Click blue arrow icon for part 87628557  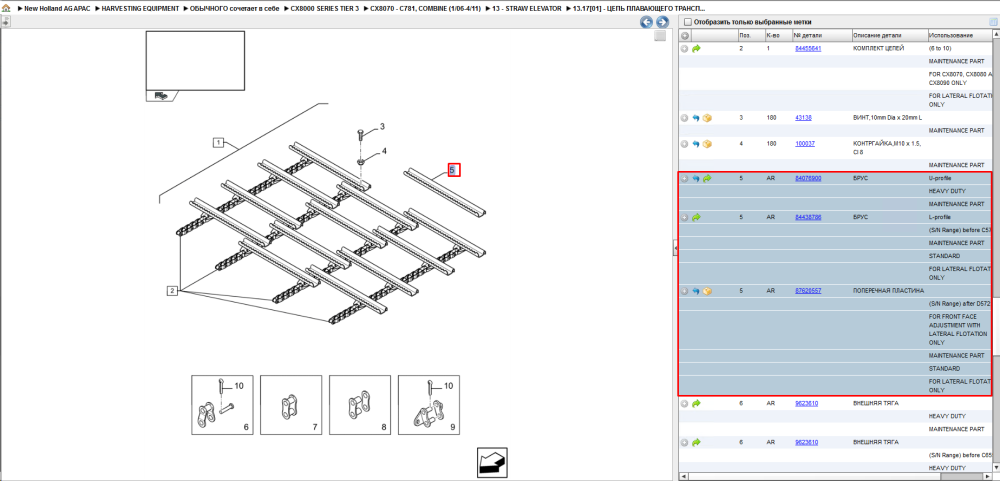click(x=696, y=291)
